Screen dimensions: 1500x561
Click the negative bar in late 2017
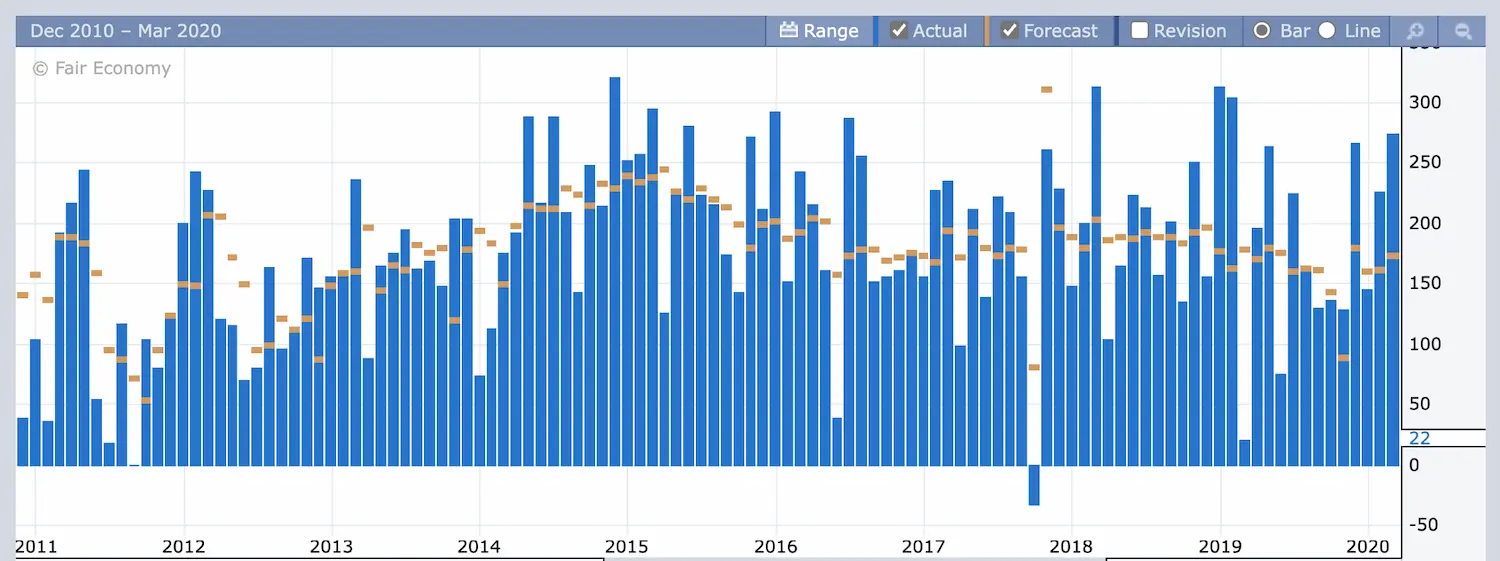tap(1034, 485)
